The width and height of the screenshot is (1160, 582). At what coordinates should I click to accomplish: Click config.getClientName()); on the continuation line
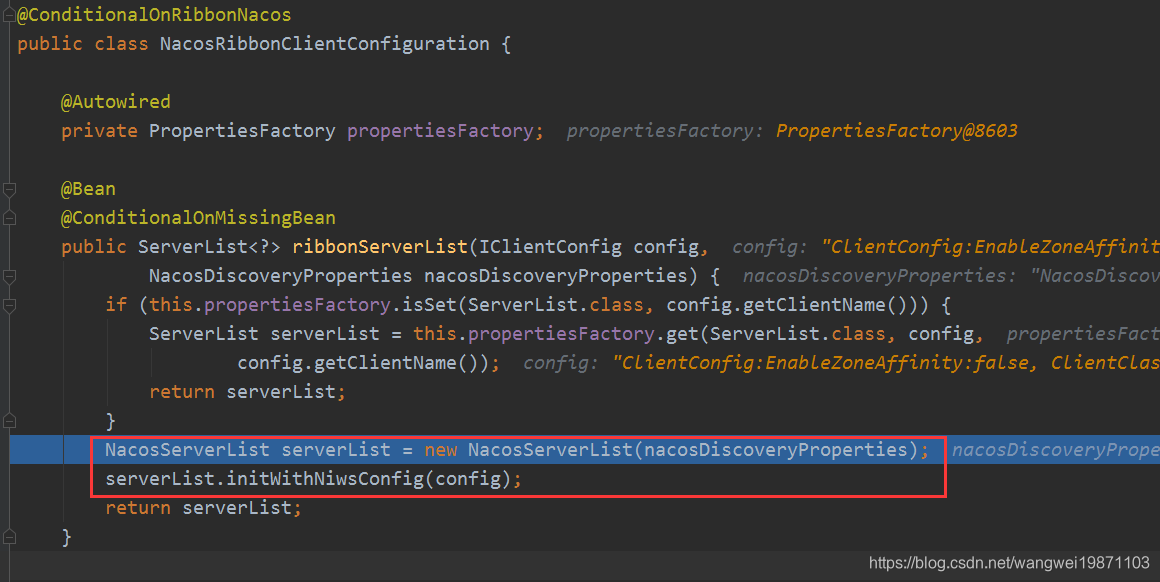(368, 363)
